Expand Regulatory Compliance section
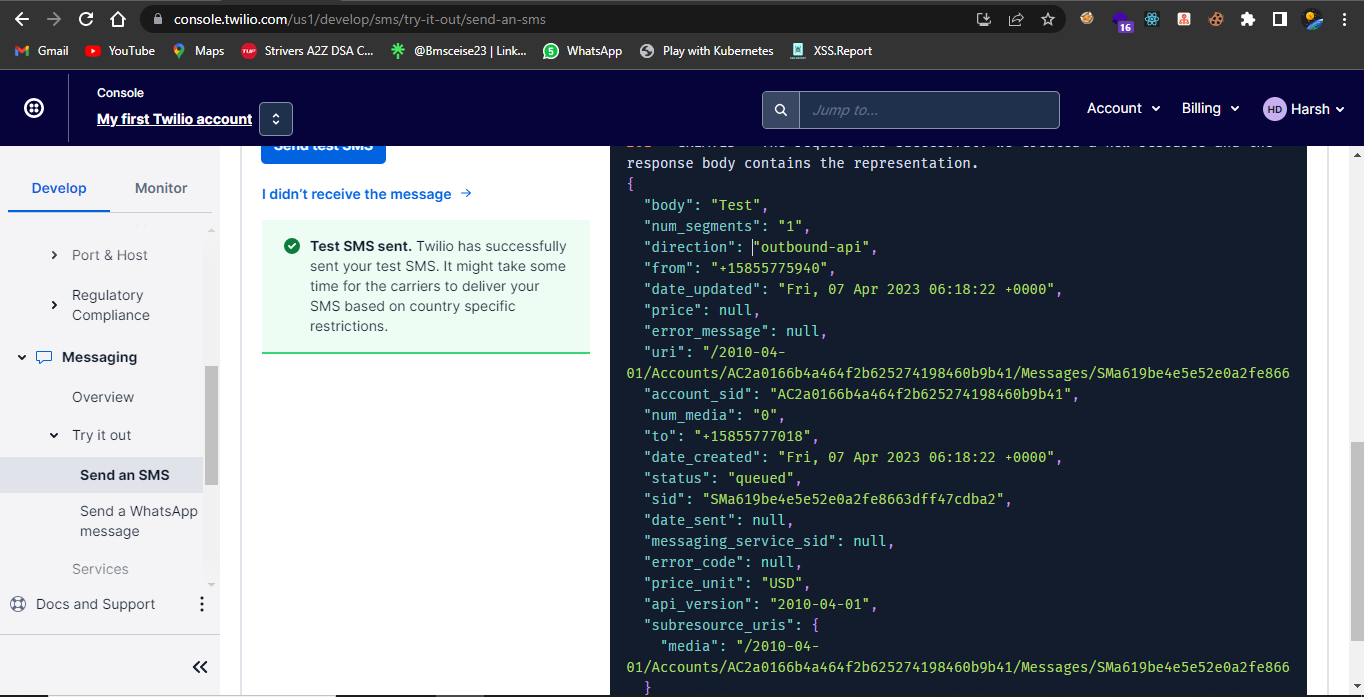The height and width of the screenshot is (697, 1364). (x=54, y=305)
